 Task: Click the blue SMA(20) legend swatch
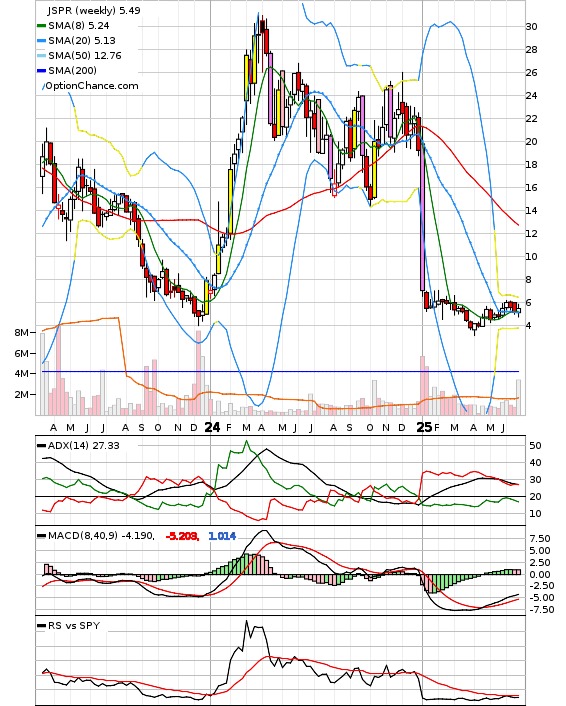click(x=41, y=41)
